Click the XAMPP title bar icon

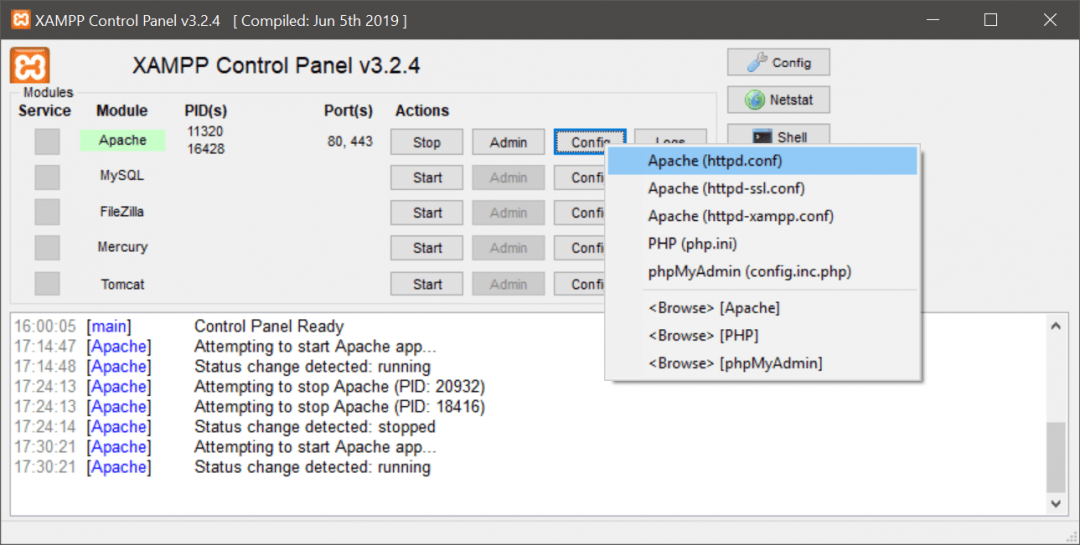(18, 20)
